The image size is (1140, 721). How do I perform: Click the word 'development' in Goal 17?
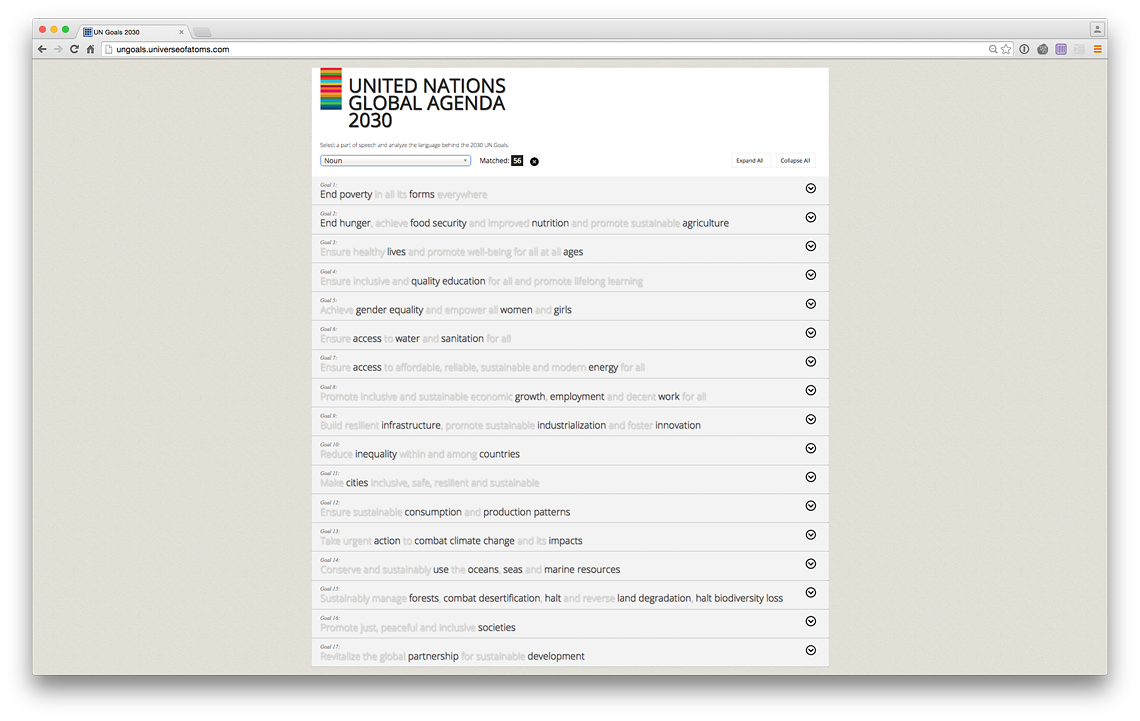click(555, 656)
